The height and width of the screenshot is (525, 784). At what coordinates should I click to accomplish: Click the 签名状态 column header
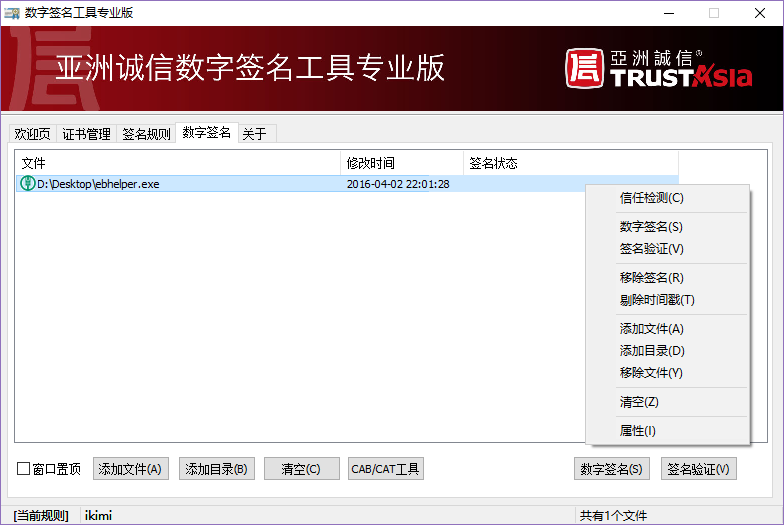[x=570, y=163]
